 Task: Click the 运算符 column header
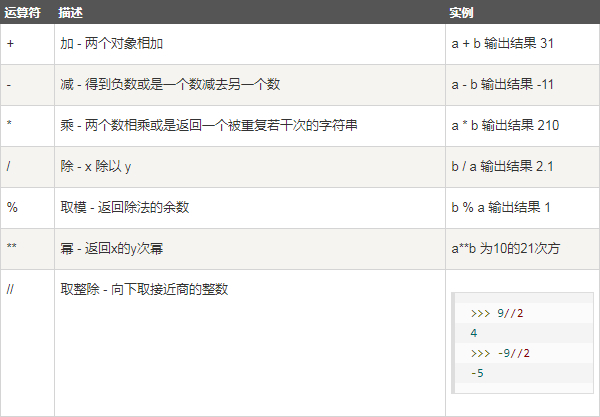point(22,13)
